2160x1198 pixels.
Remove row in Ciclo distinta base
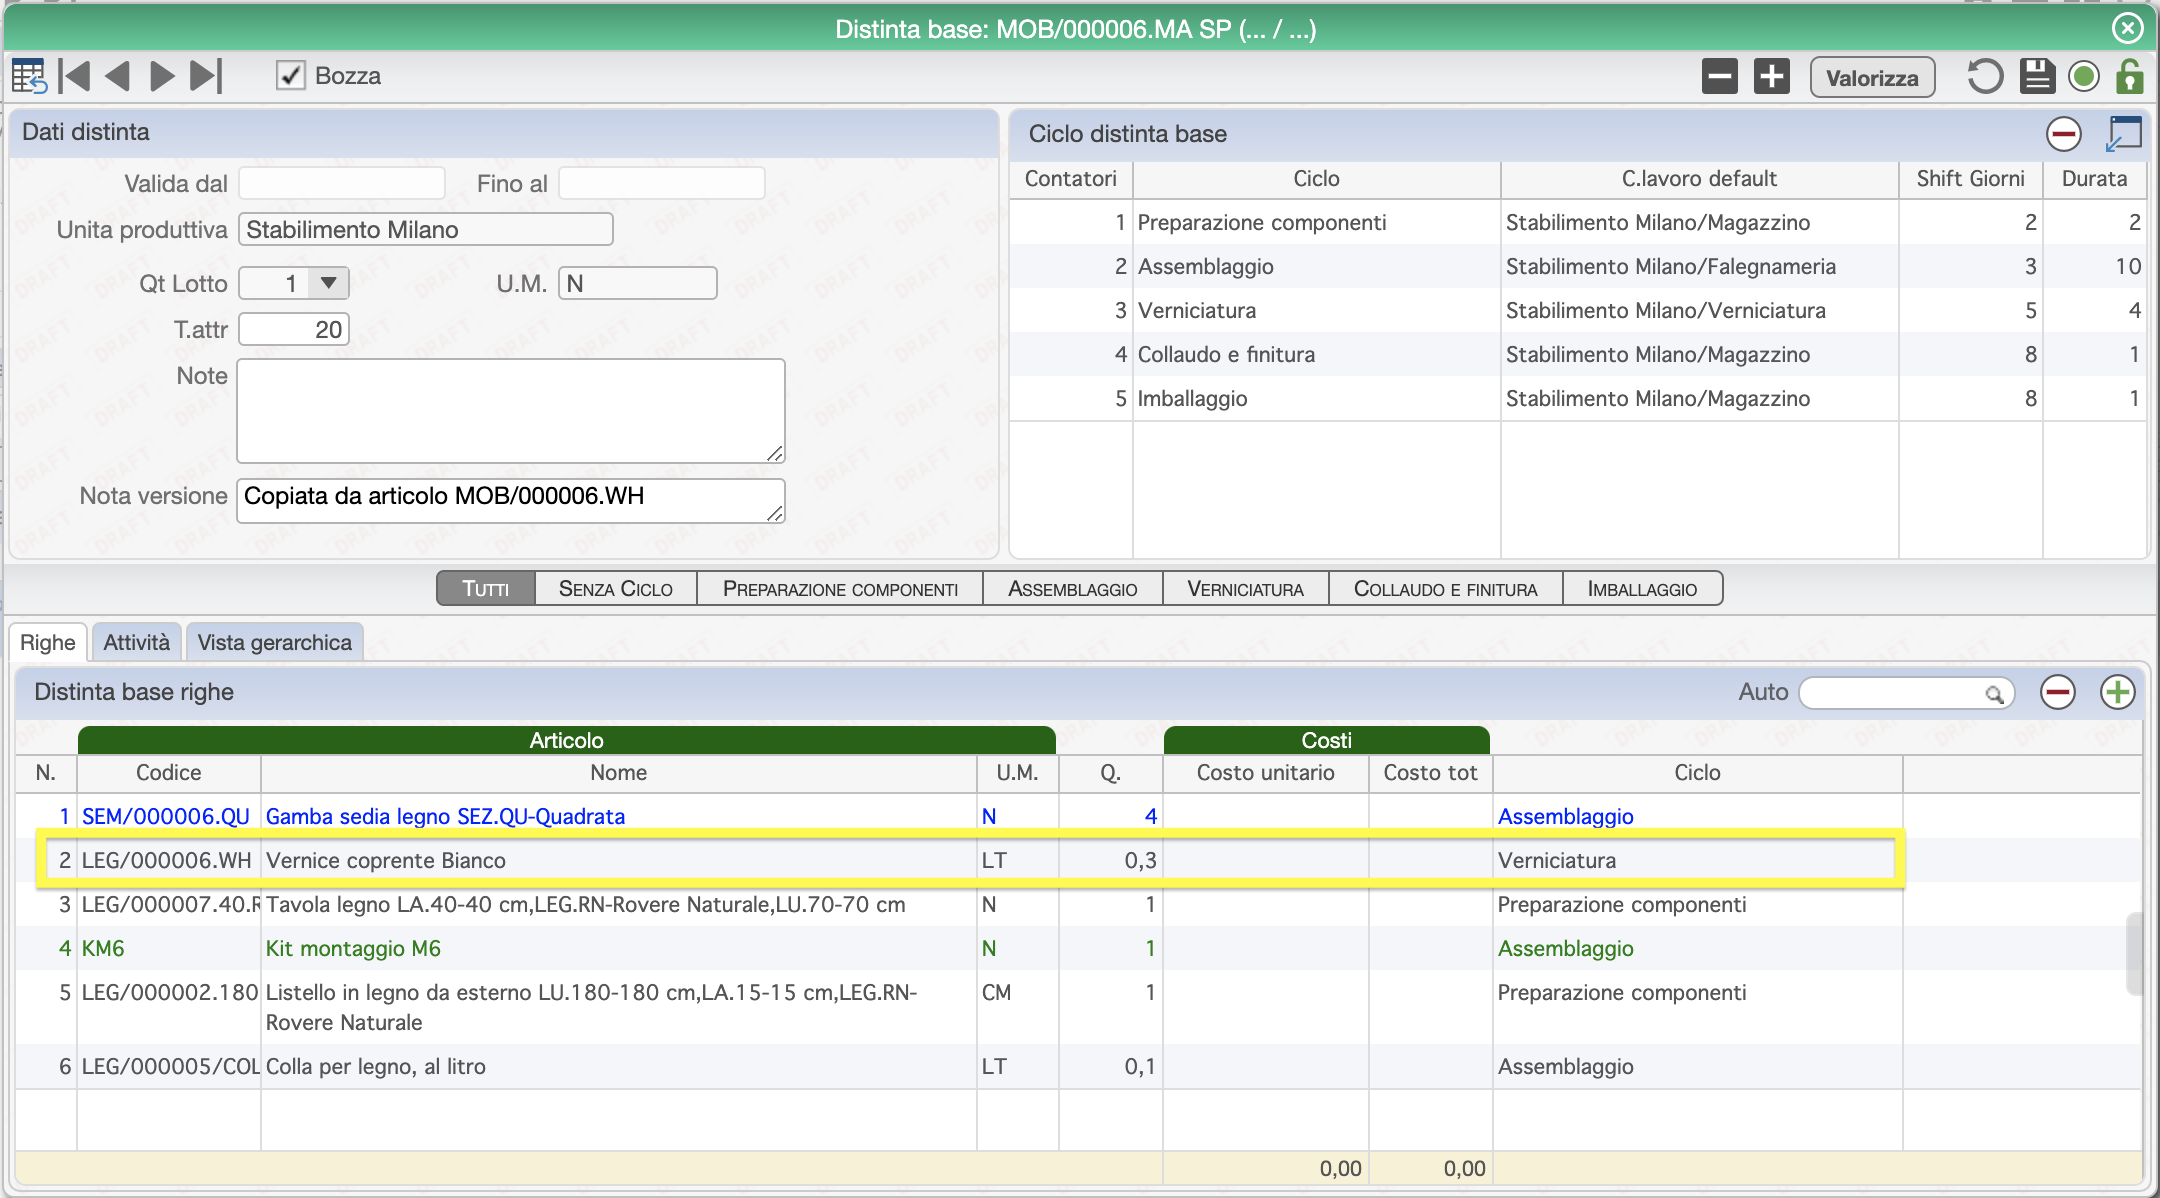(2064, 134)
